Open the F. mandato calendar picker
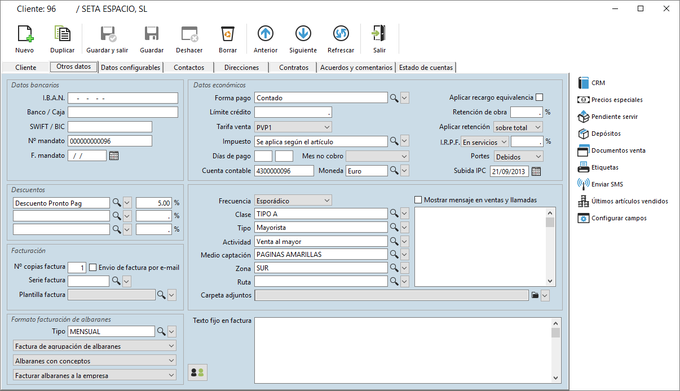680x391 pixels. pos(114,156)
